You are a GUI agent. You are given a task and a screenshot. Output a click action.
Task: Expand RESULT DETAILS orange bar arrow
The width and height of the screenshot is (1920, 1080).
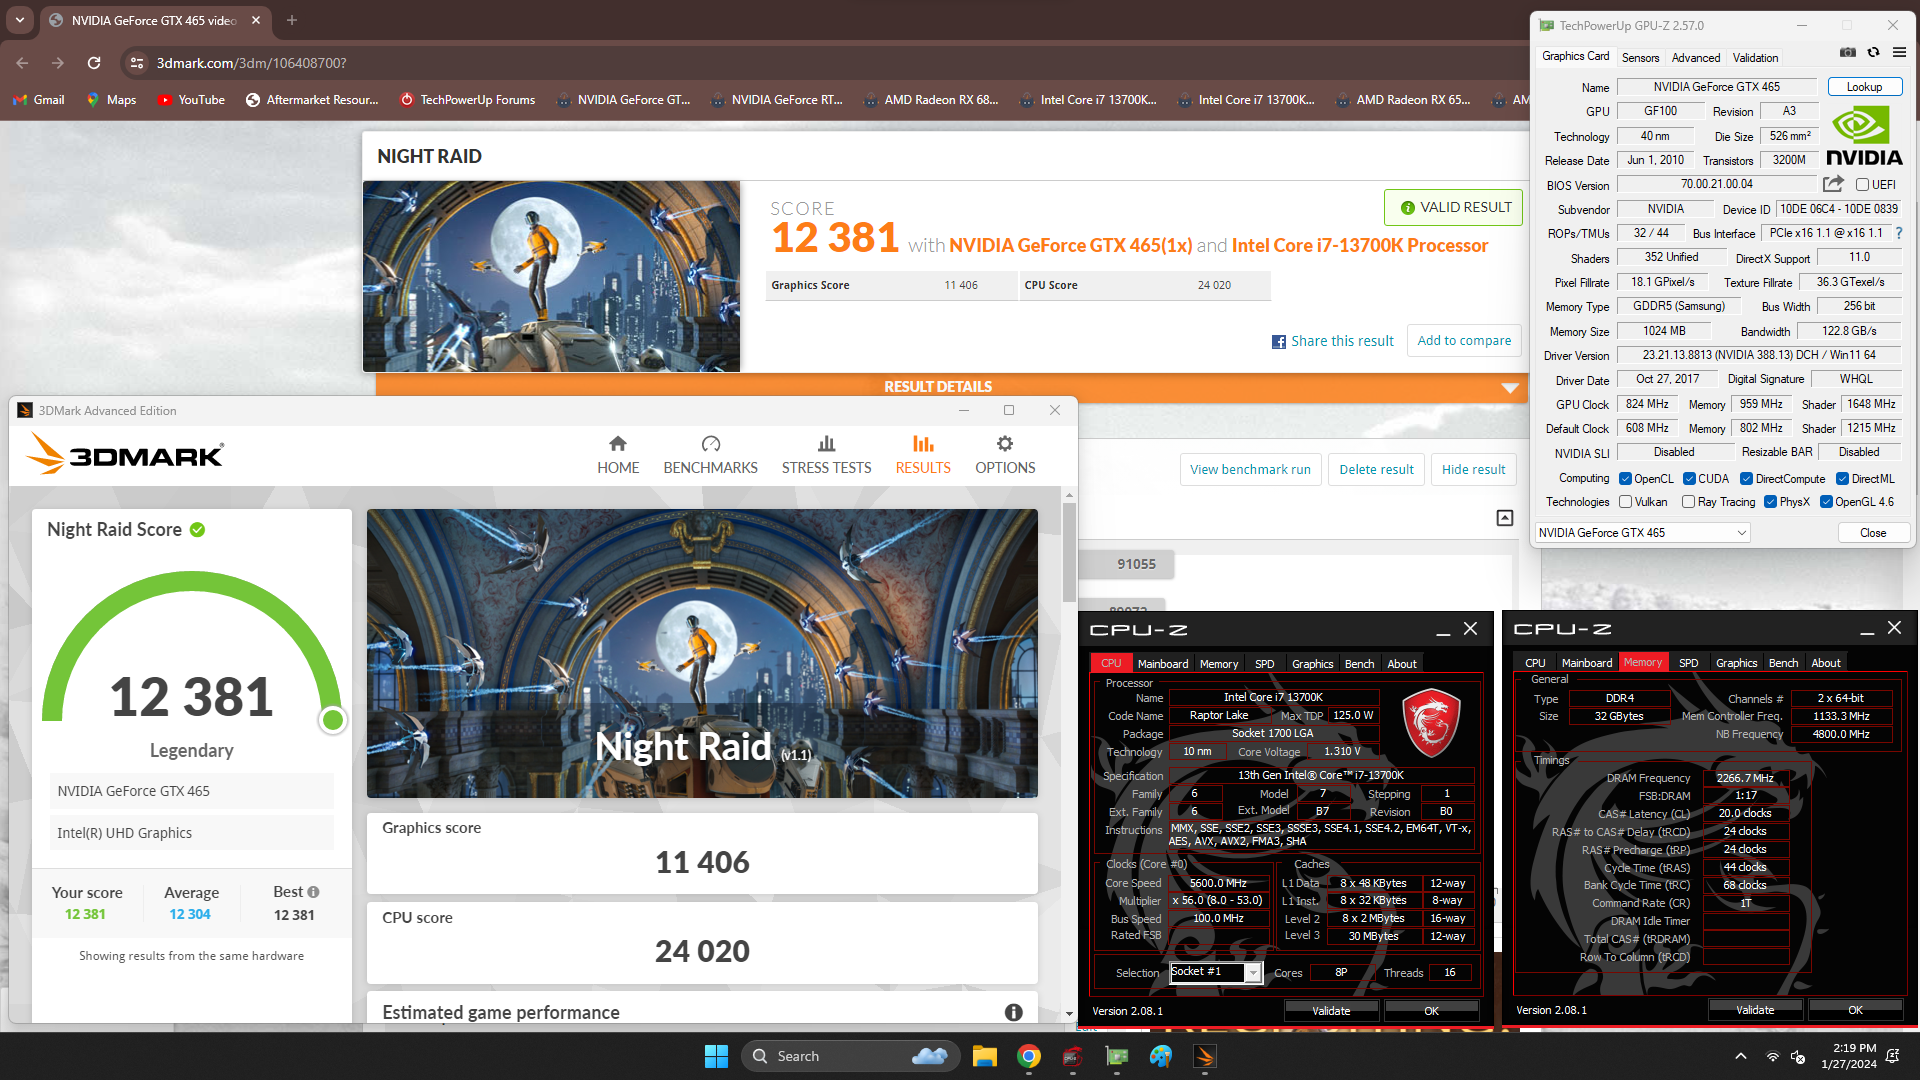point(1510,387)
